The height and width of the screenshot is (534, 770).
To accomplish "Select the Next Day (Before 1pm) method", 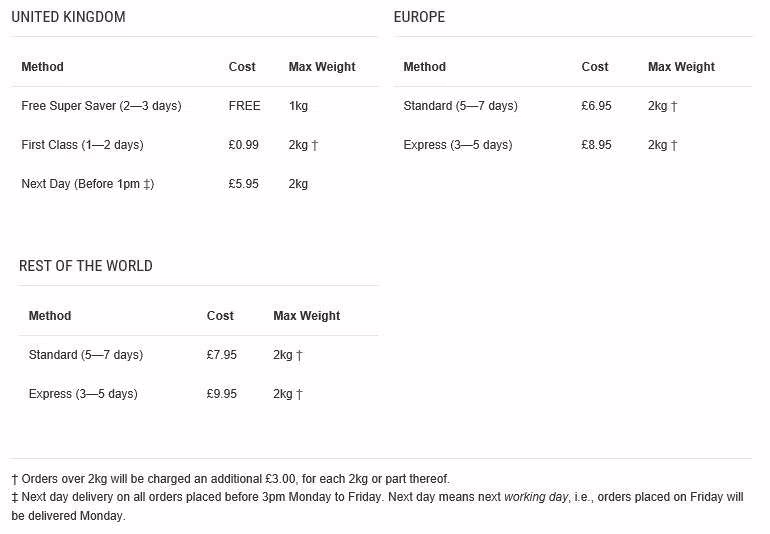I will [x=87, y=184].
